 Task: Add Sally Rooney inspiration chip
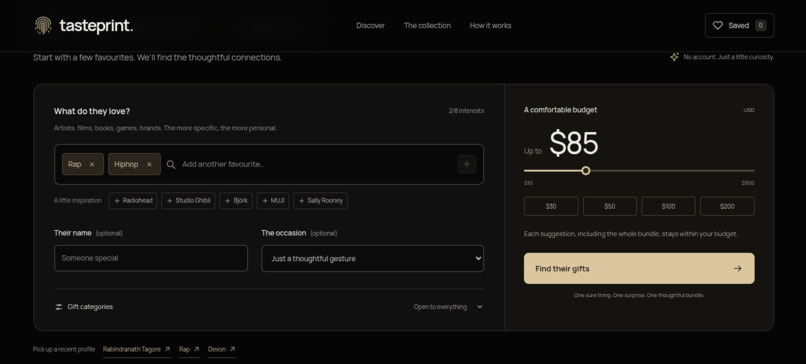[320, 201]
